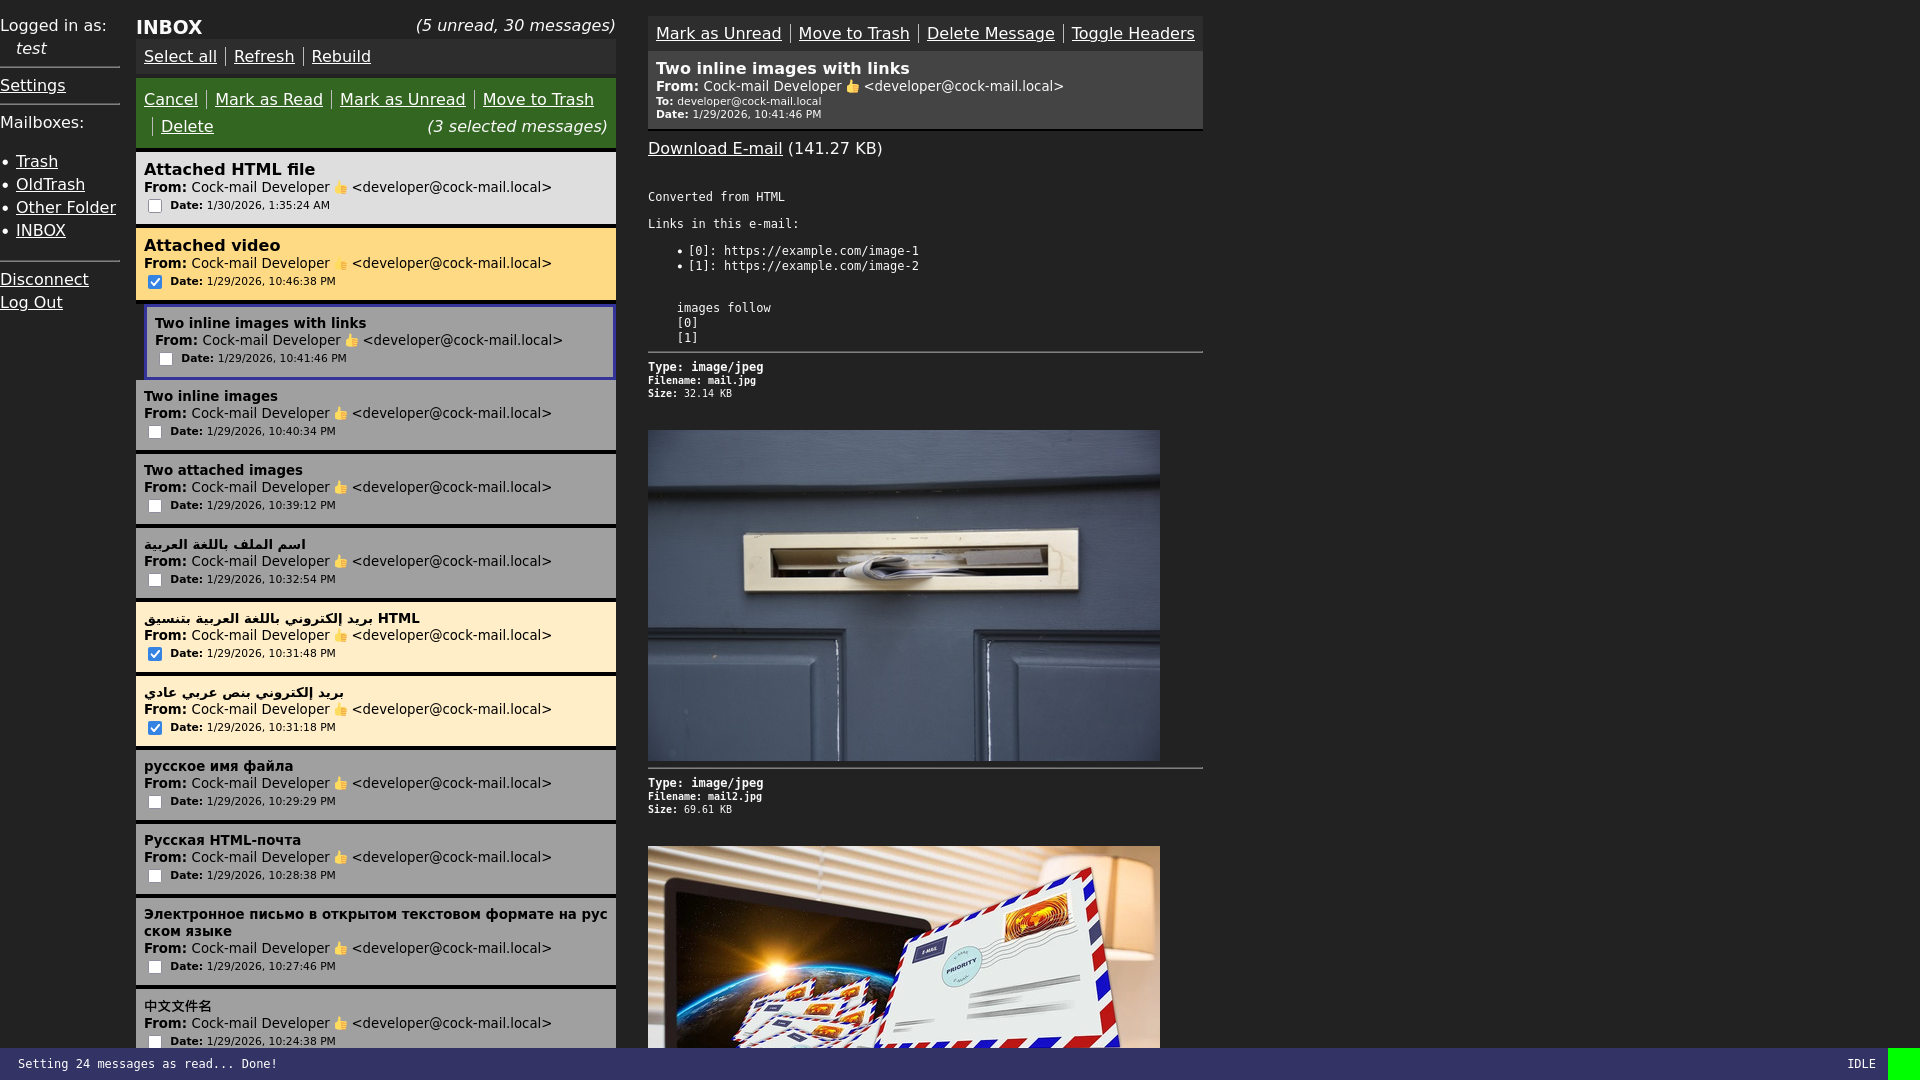Open the Settings page
Screen dimensions: 1920x1080
click(33, 85)
